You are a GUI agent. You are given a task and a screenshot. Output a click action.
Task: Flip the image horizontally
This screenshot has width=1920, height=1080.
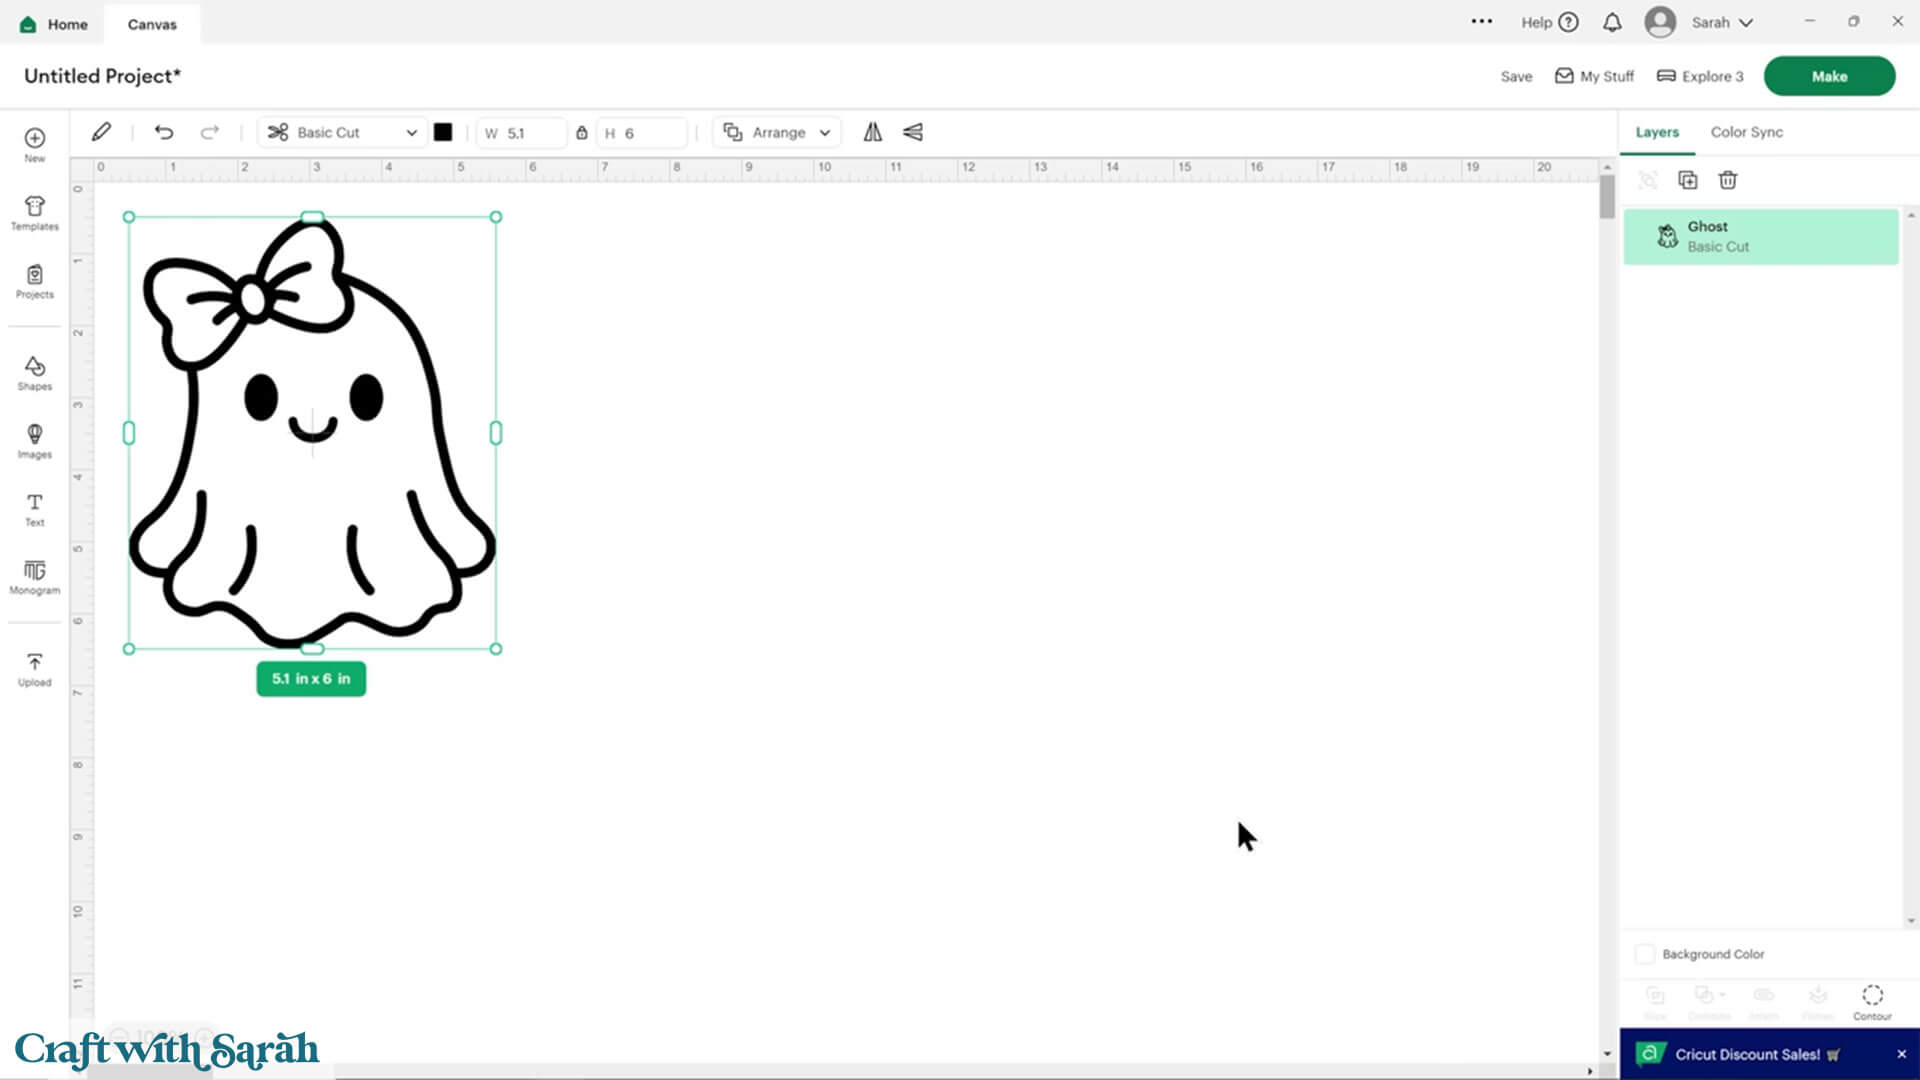pyautogui.click(x=873, y=132)
